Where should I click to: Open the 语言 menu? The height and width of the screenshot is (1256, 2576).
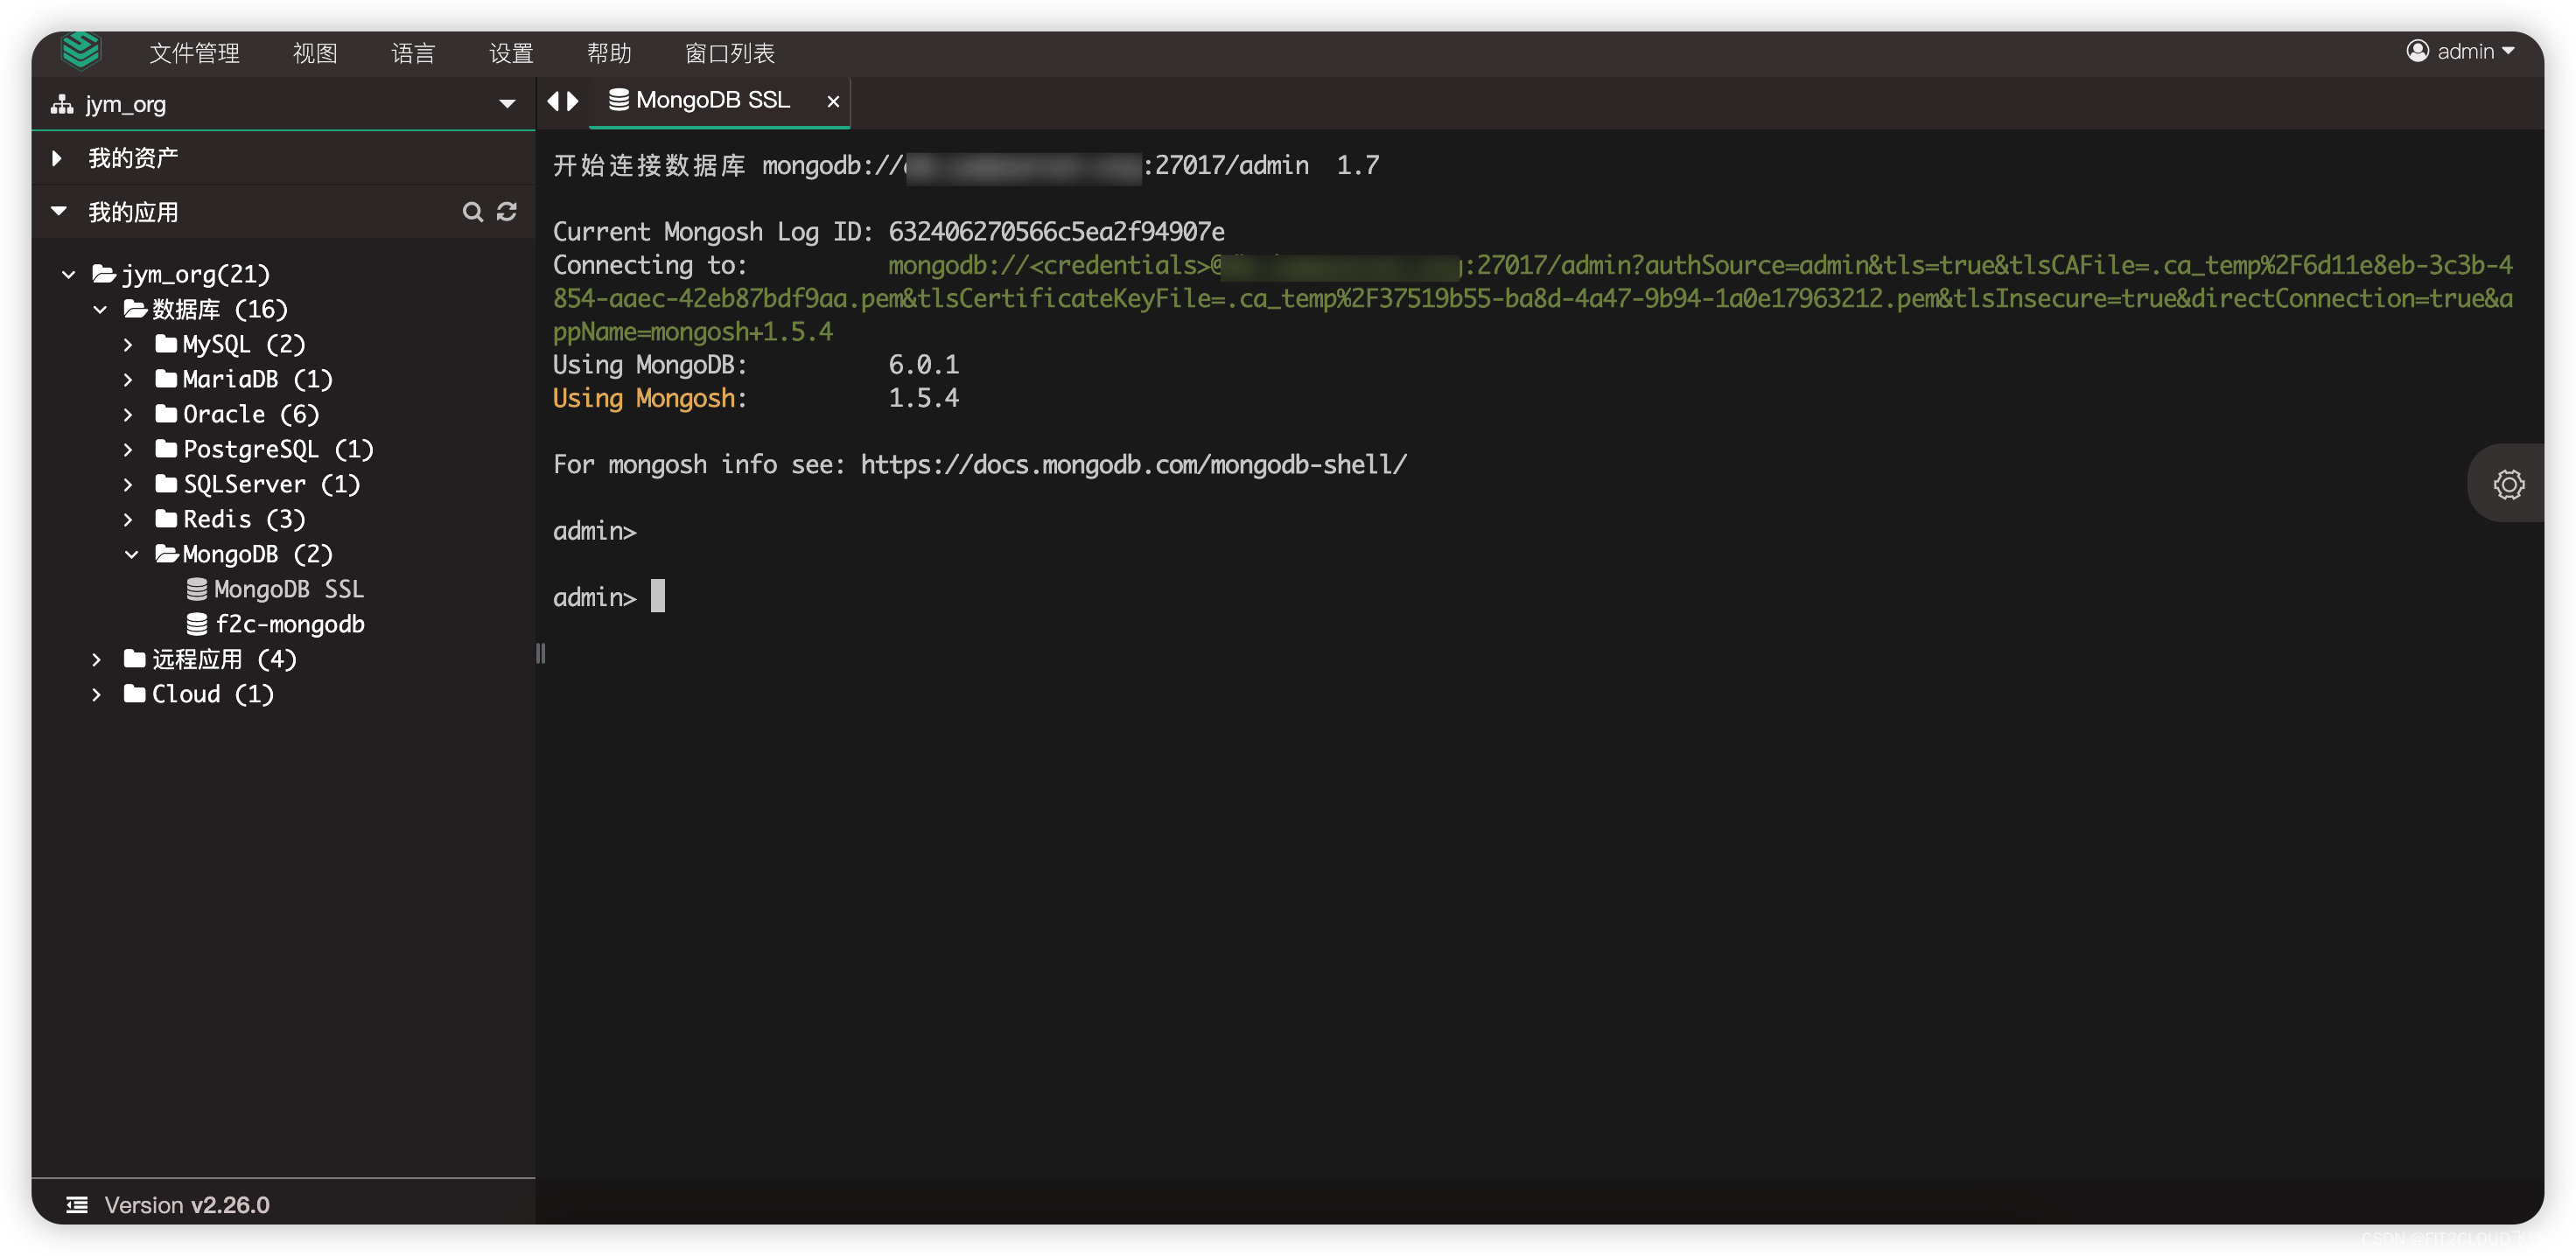coord(413,53)
